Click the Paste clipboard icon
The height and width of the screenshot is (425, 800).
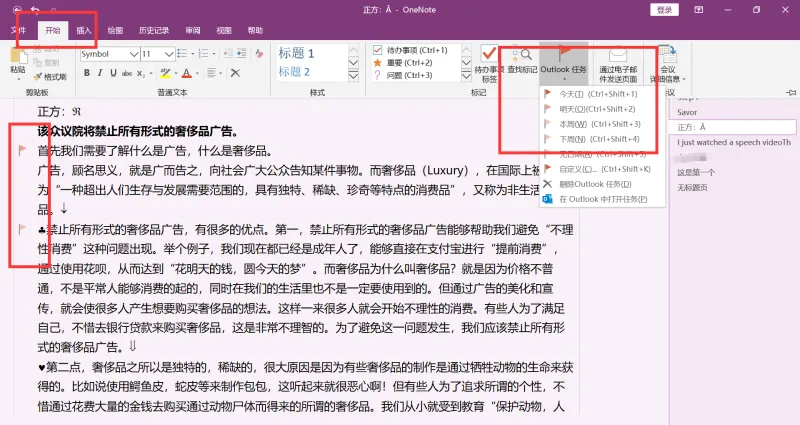click(x=18, y=60)
